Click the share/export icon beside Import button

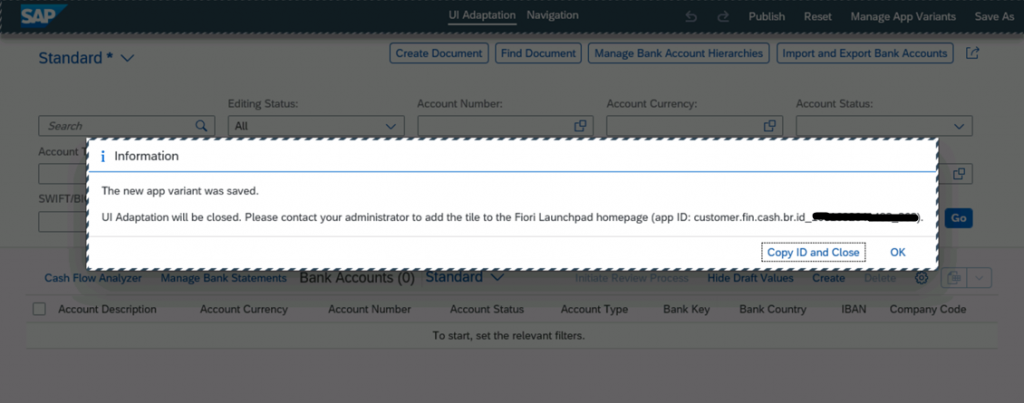click(x=972, y=53)
